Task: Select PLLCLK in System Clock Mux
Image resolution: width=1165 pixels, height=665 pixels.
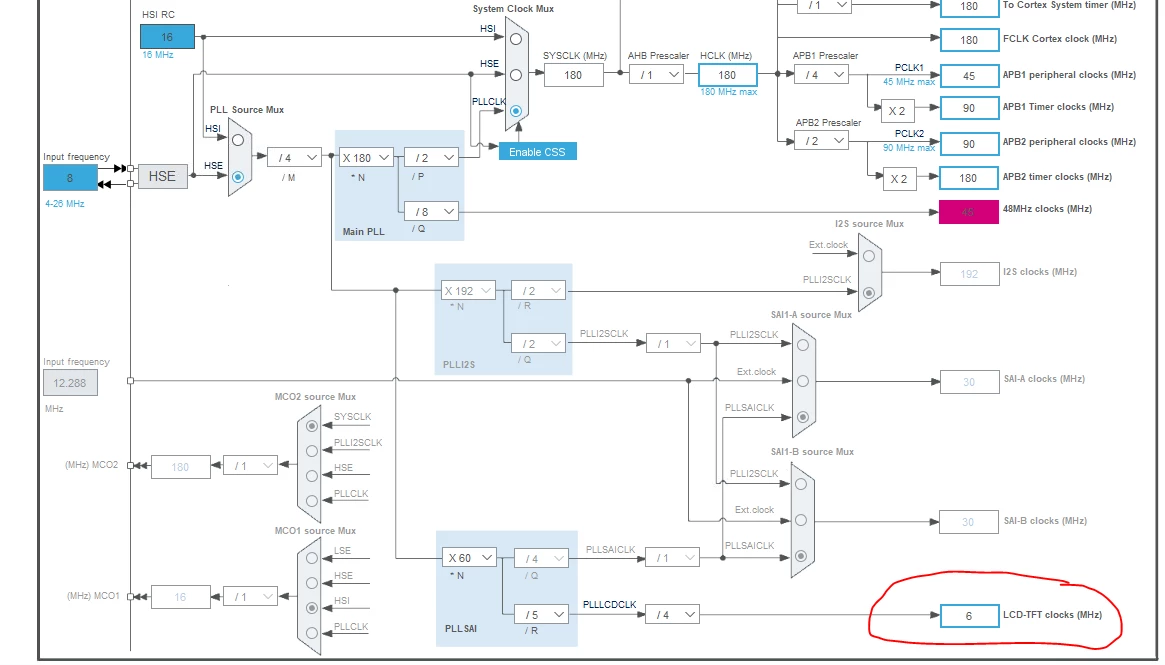Action: (x=516, y=111)
